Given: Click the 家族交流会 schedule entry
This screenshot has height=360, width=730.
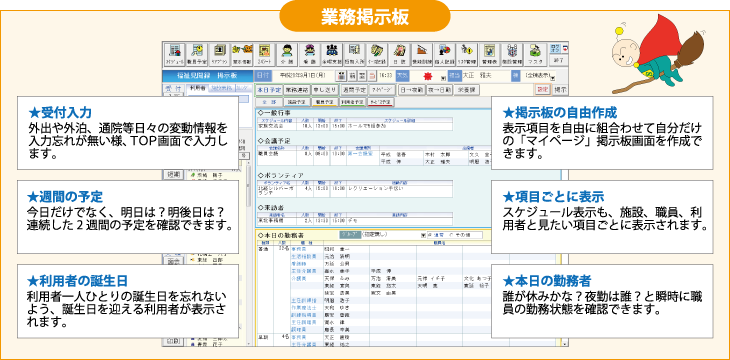Looking at the screenshot, I should tap(270, 126).
